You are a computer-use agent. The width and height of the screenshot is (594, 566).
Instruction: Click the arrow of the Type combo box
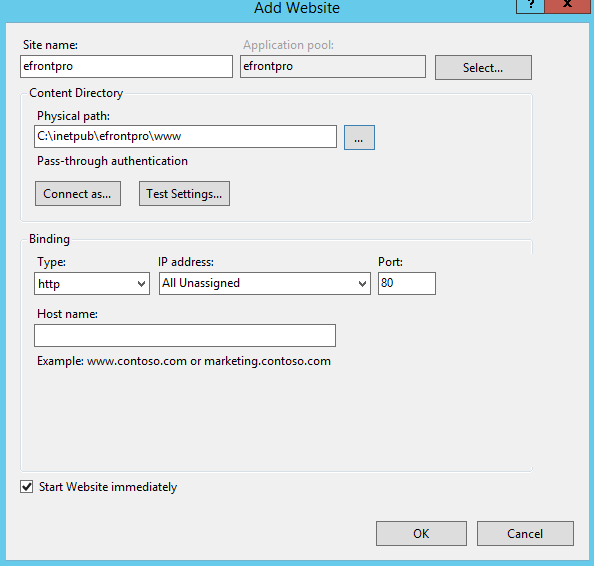141,284
